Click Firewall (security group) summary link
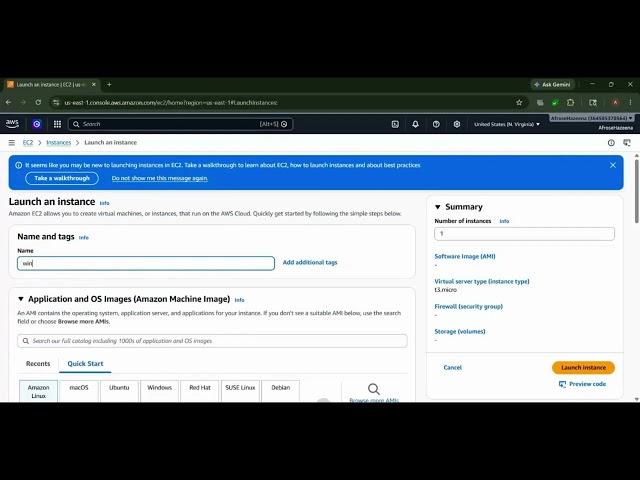 tap(469, 306)
